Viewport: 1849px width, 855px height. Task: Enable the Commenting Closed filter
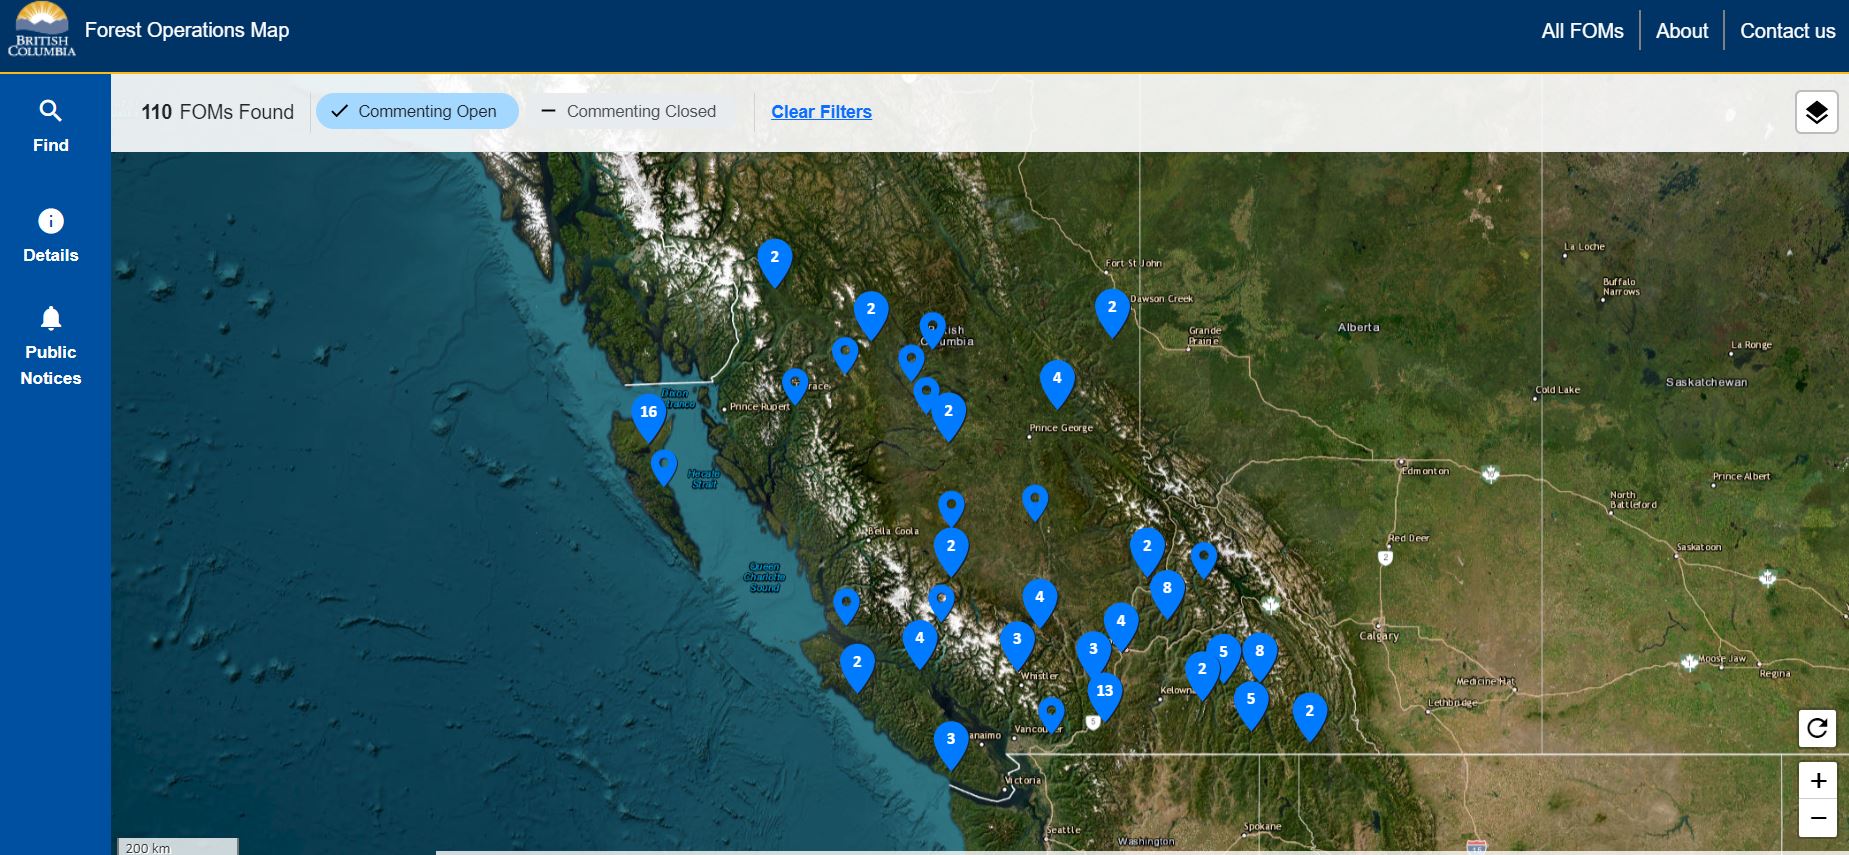coord(629,111)
